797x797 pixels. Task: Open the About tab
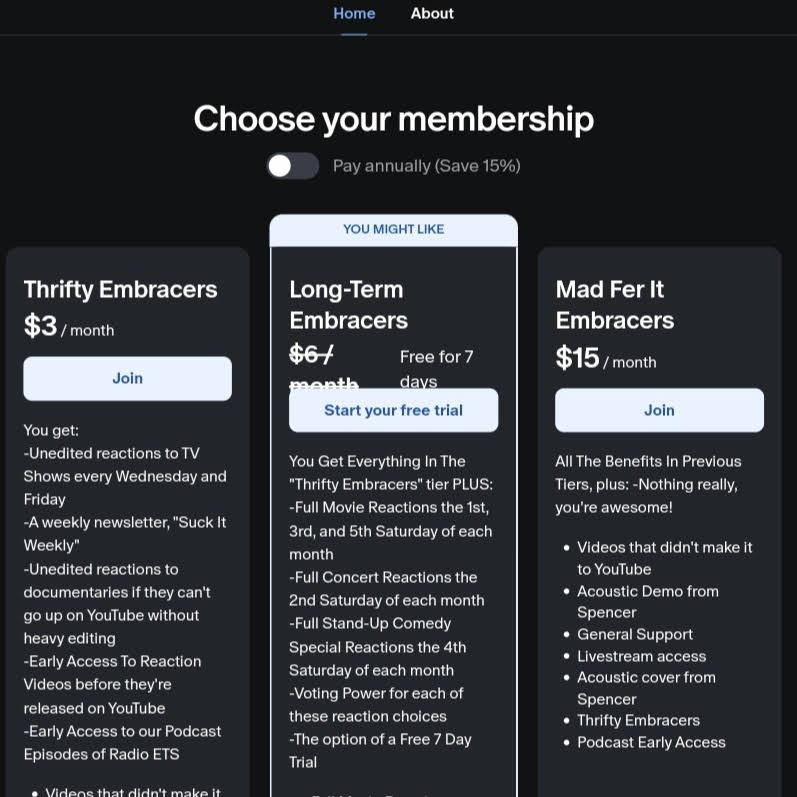[432, 14]
